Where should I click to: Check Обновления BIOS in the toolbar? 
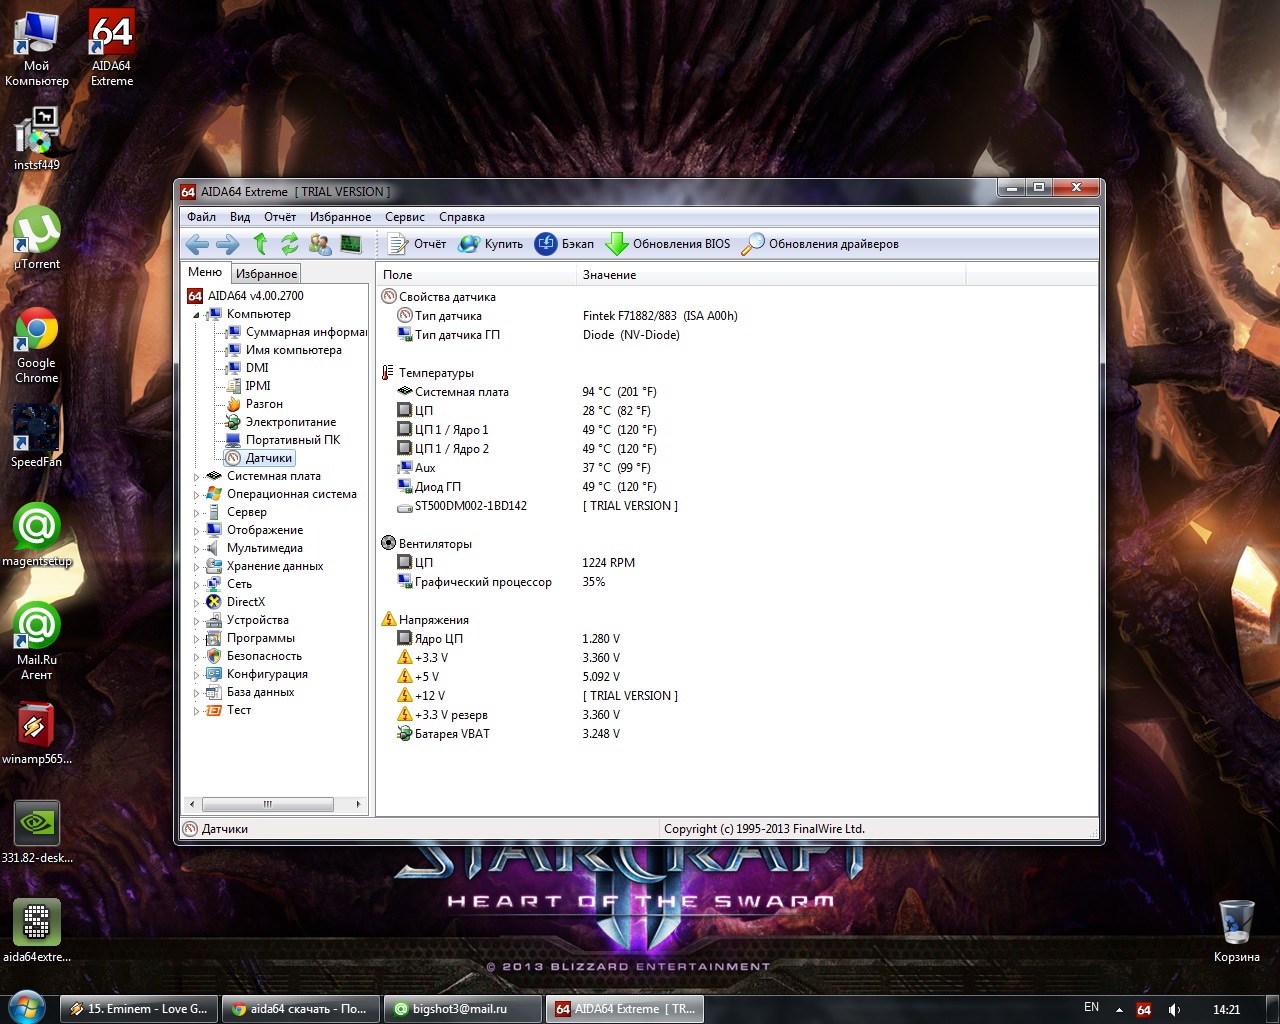click(x=668, y=244)
